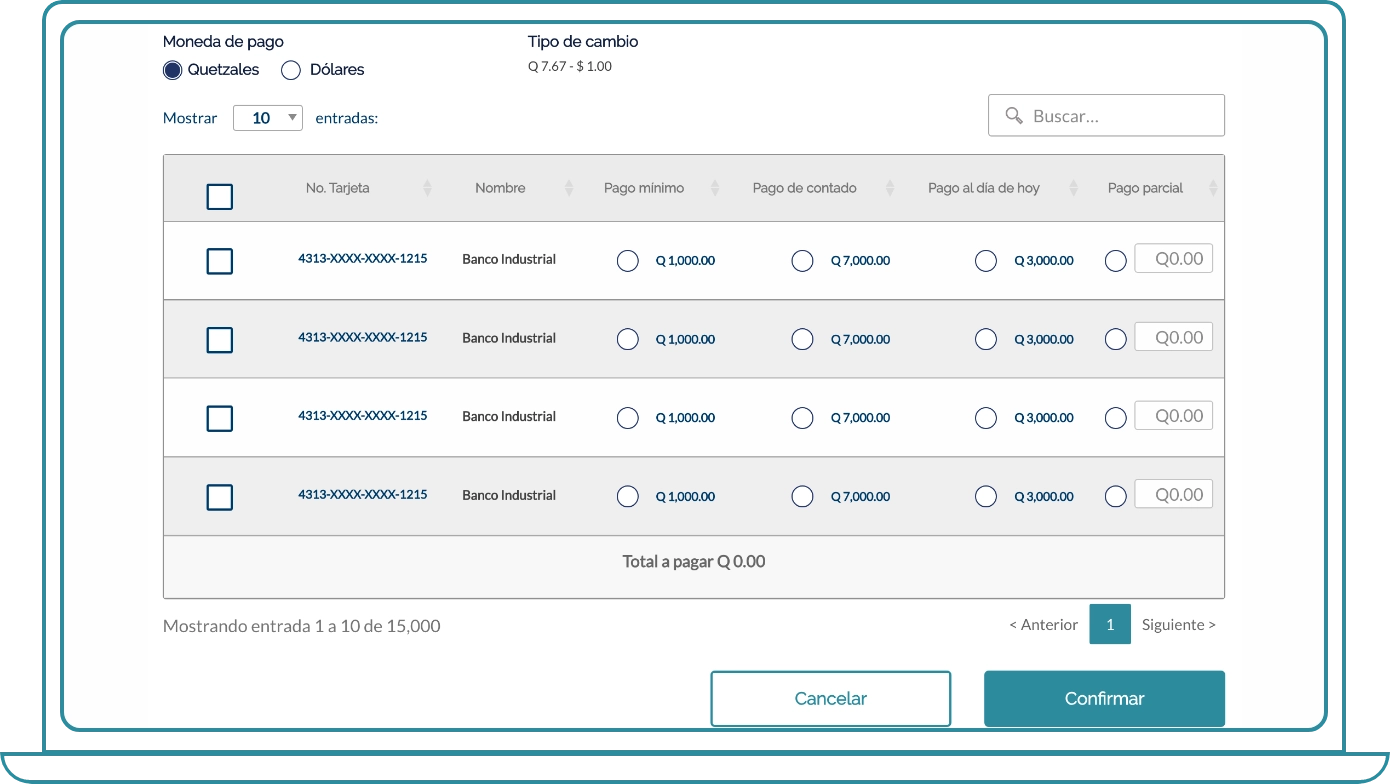Click the Q0.00 partial amount field in second row
Image resolution: width=1390 pixels, height=784 pixels.
point(1174,337)
